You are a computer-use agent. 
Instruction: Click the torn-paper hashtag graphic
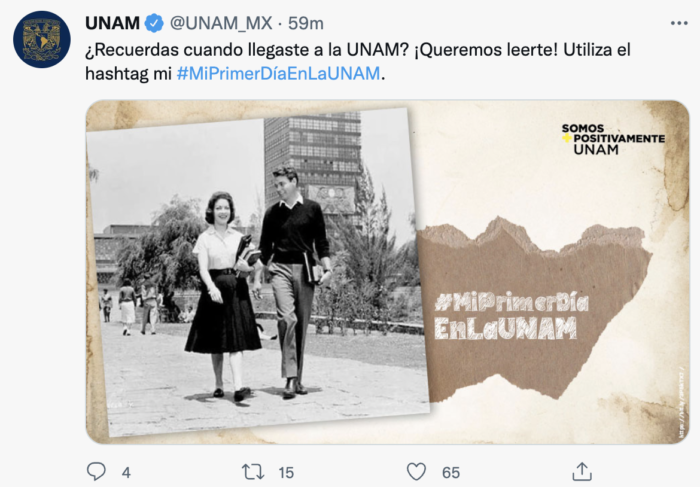[533, 308]
